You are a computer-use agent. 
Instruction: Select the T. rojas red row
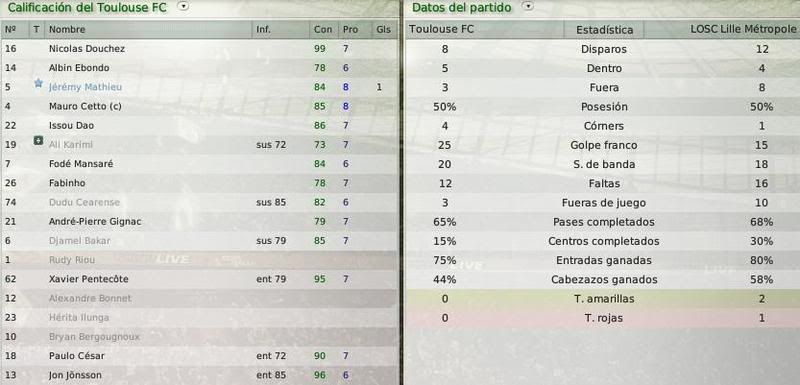[603, 318]
